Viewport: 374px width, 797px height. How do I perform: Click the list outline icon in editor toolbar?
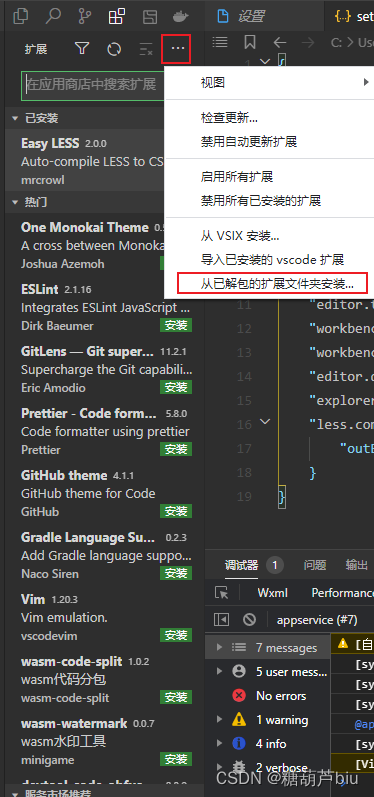tap(220, 42)
